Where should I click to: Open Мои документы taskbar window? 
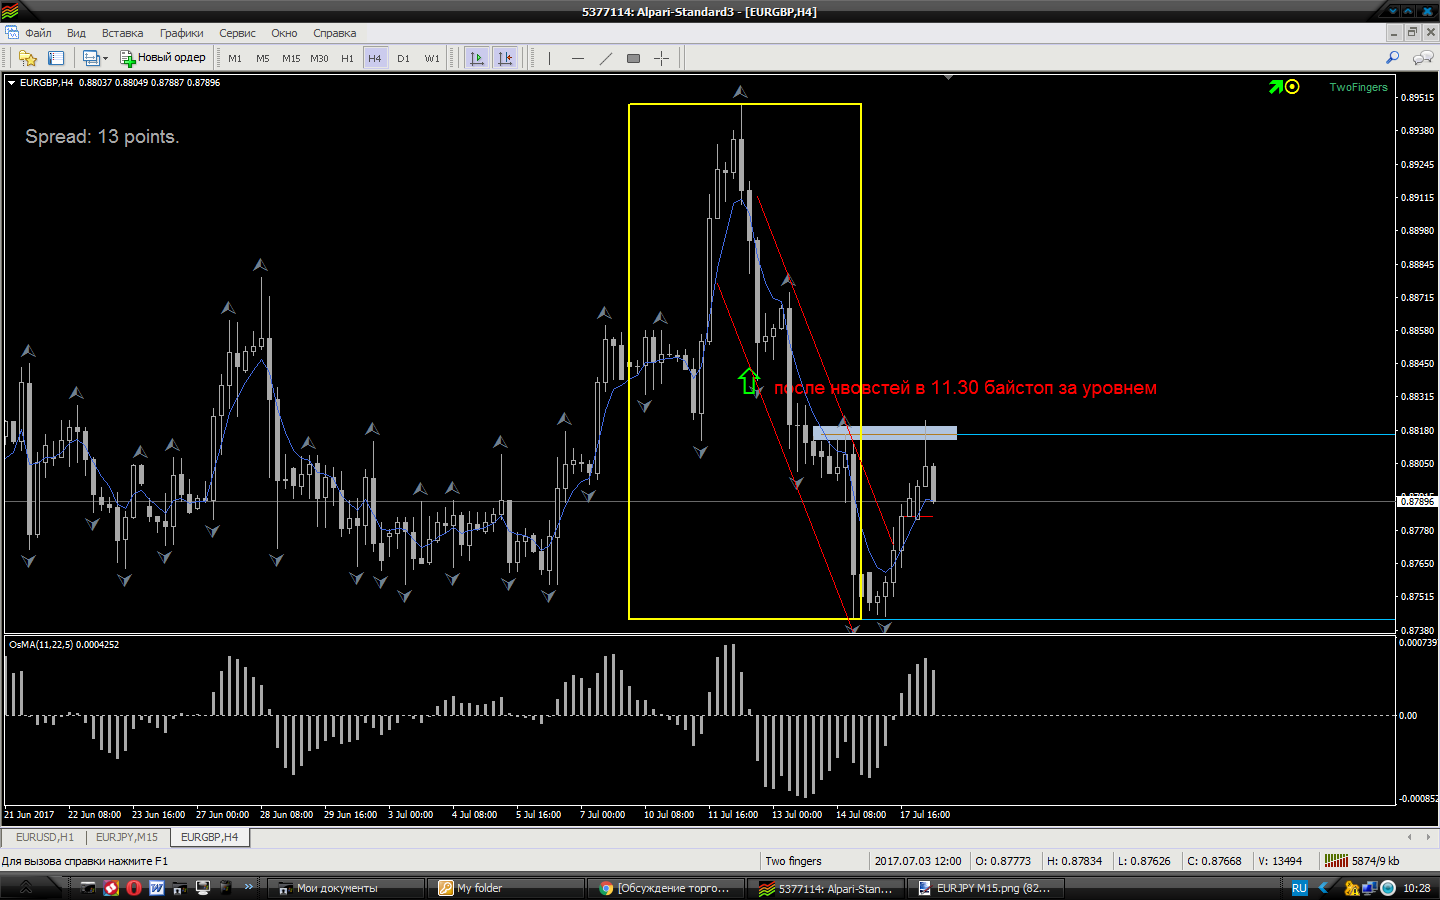click(x=345, y=888)
